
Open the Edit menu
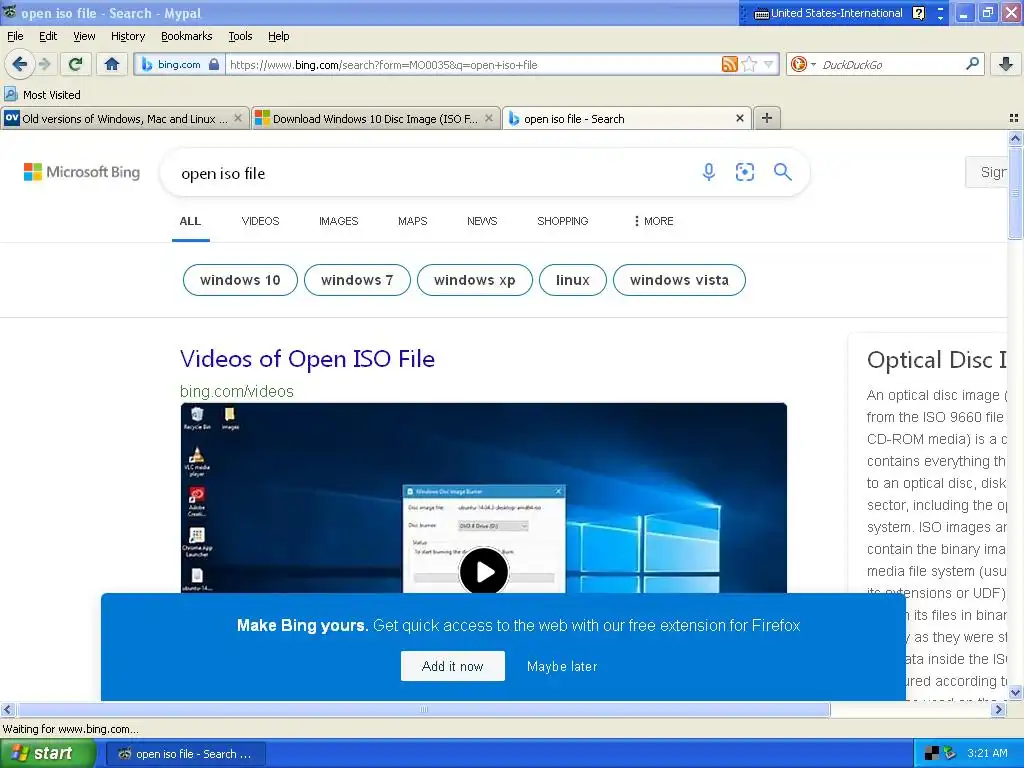click(x=48, y=36)
